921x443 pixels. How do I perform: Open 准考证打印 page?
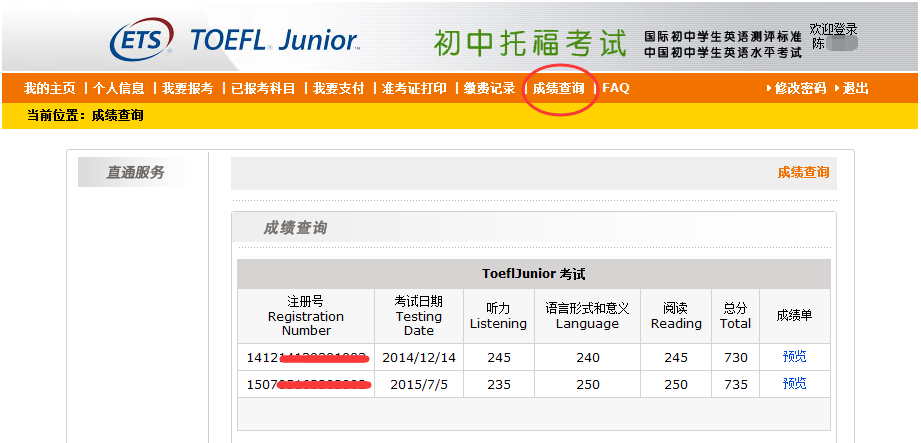click(414, 88)
